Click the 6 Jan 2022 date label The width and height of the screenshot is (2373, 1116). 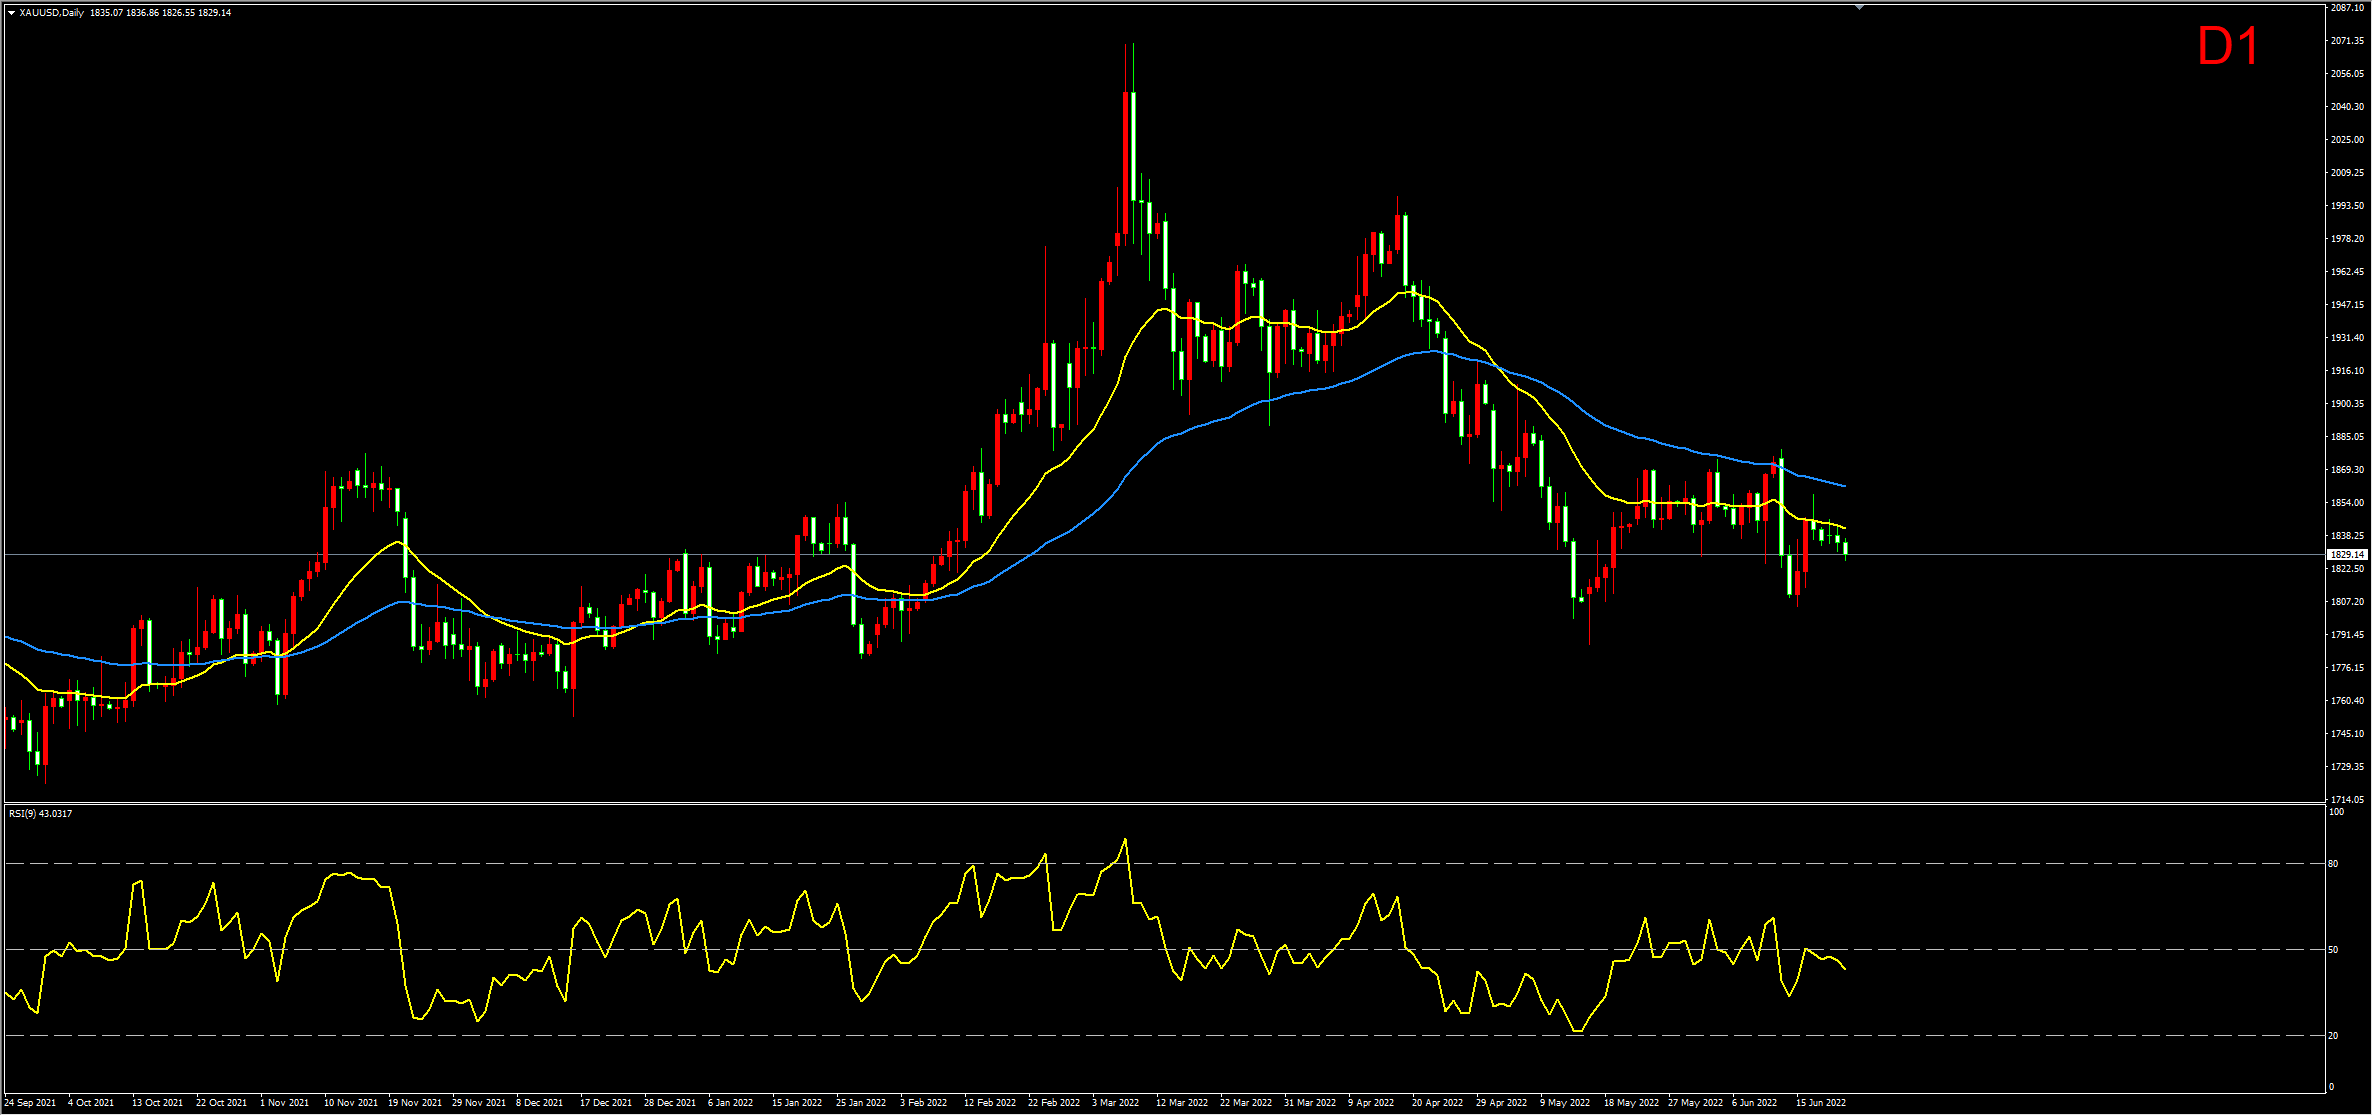[x=731, y=1103]
